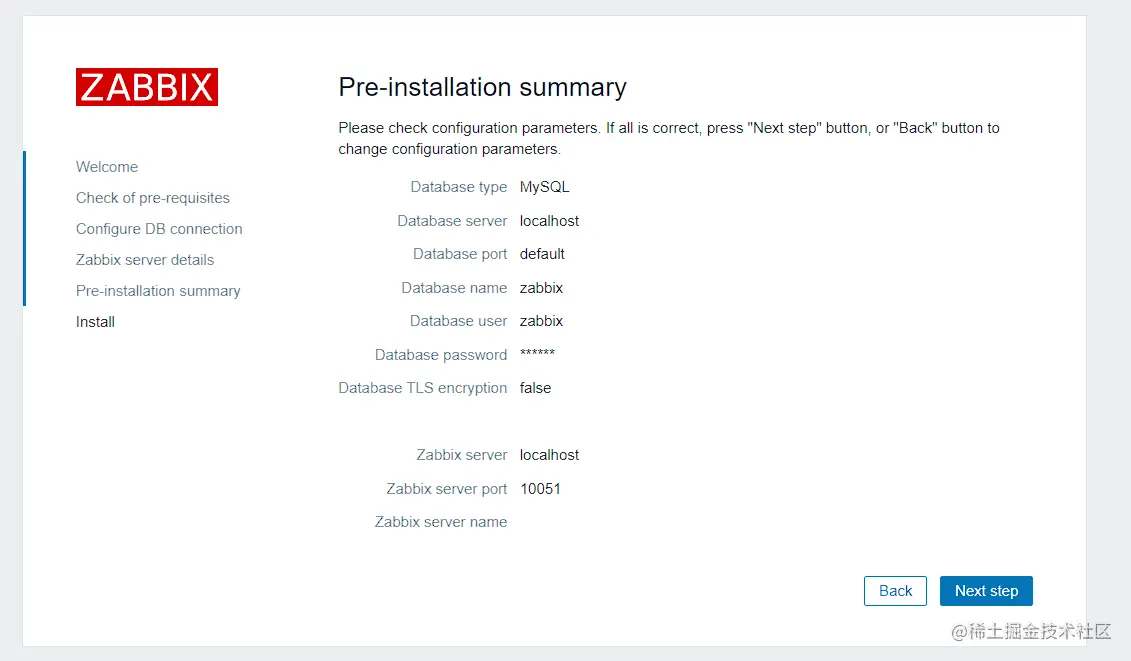The width and height of the screenshot is (1131, 661).
Task: Select Zabbix server details step
Action: (x=144, y=259)
